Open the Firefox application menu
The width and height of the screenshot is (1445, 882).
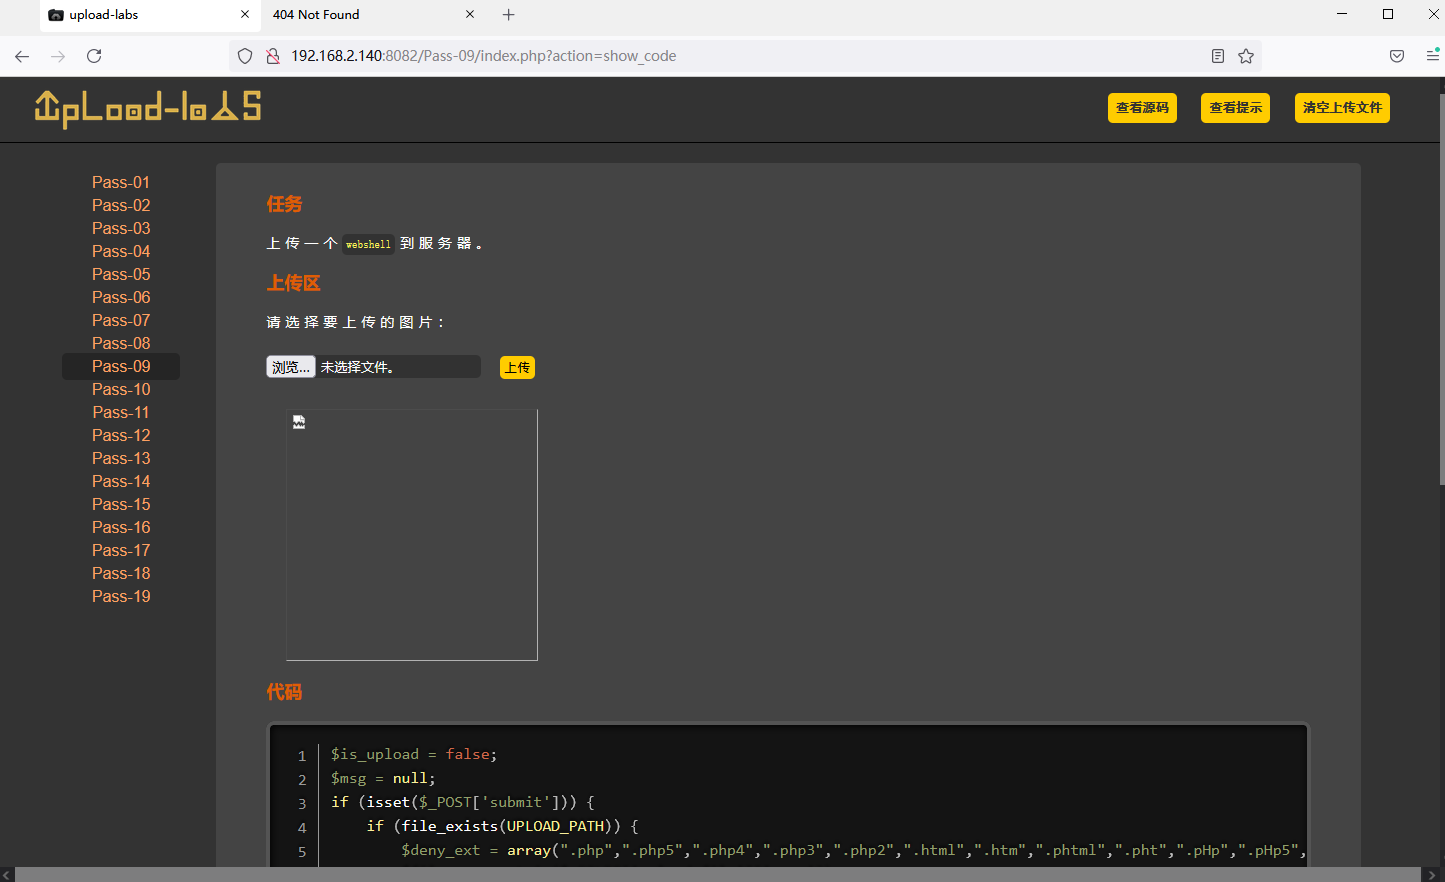tap(1432, 56)
